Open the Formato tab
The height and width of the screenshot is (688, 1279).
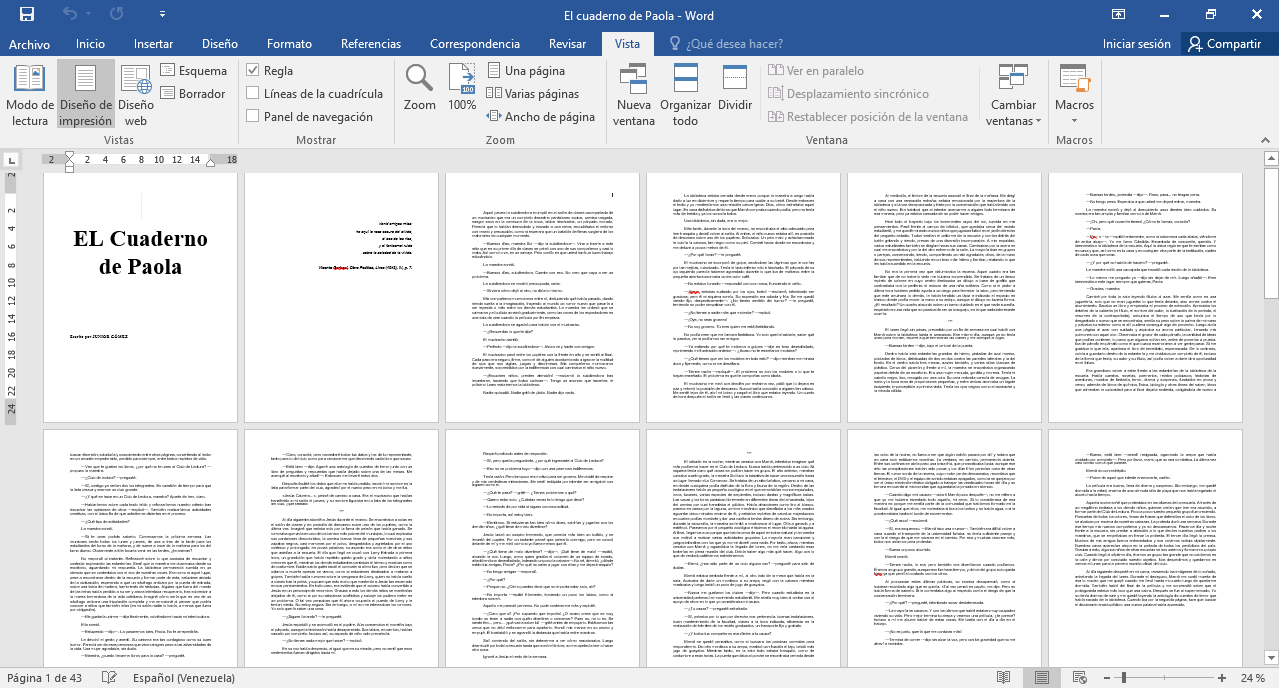tap(289, 44)
